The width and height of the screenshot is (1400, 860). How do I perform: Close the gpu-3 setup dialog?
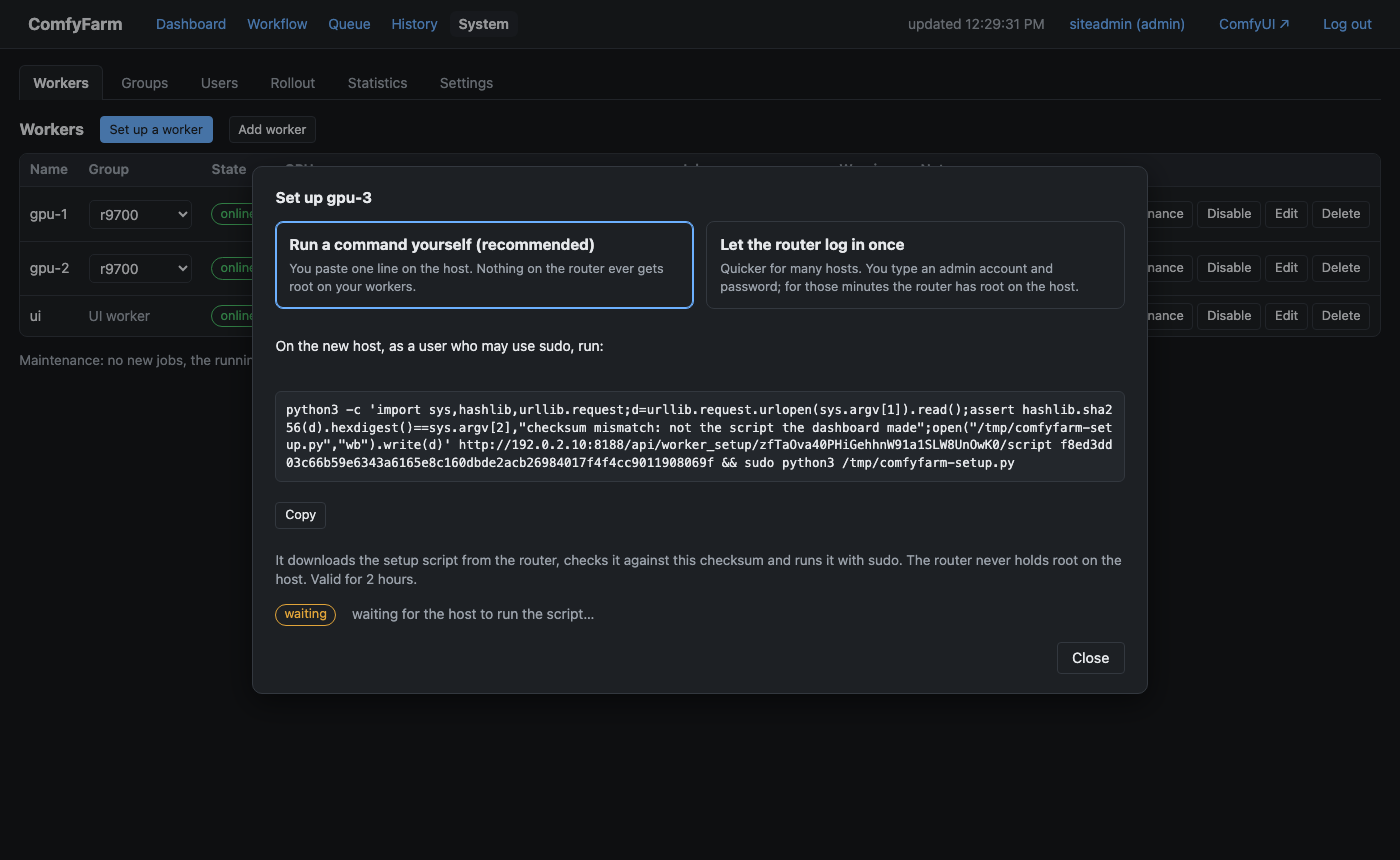(x=1090, y=658)
